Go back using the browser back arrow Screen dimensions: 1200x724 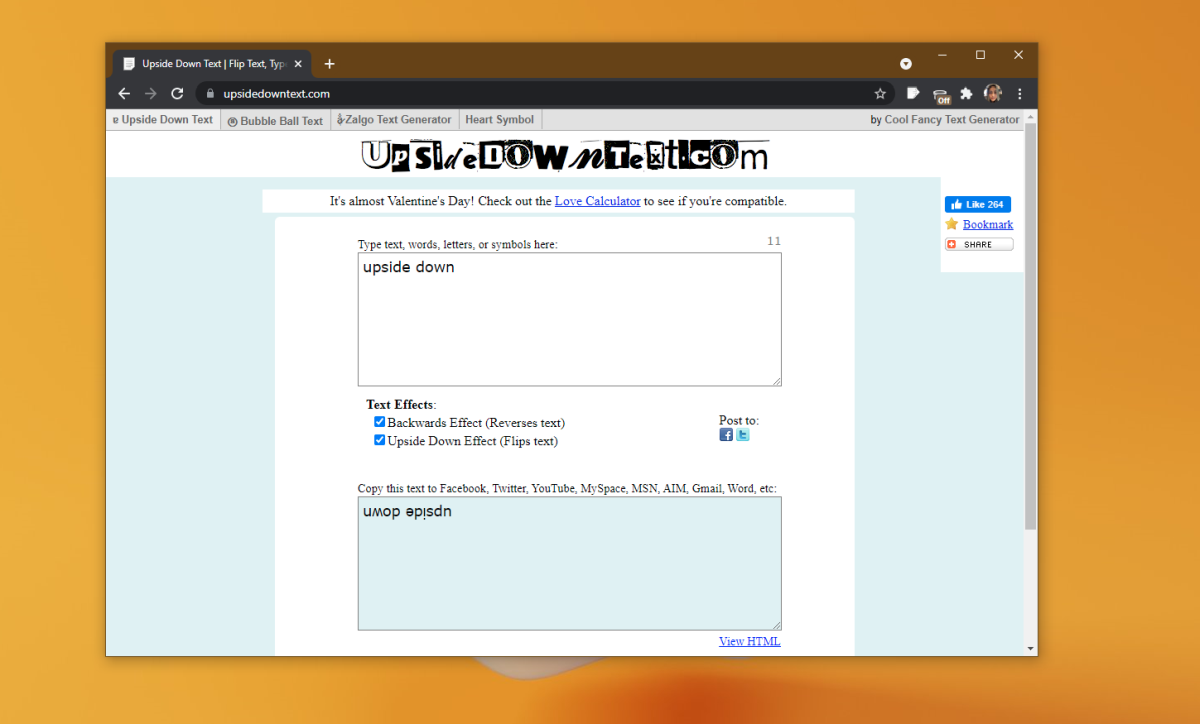pos(124,94)
